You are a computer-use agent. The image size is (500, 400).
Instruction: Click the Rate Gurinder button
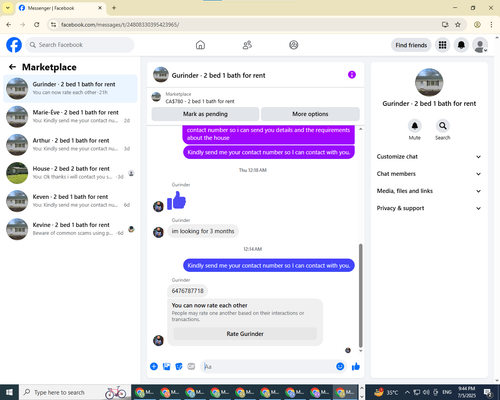pyautogui.click(x=245, y=334)
